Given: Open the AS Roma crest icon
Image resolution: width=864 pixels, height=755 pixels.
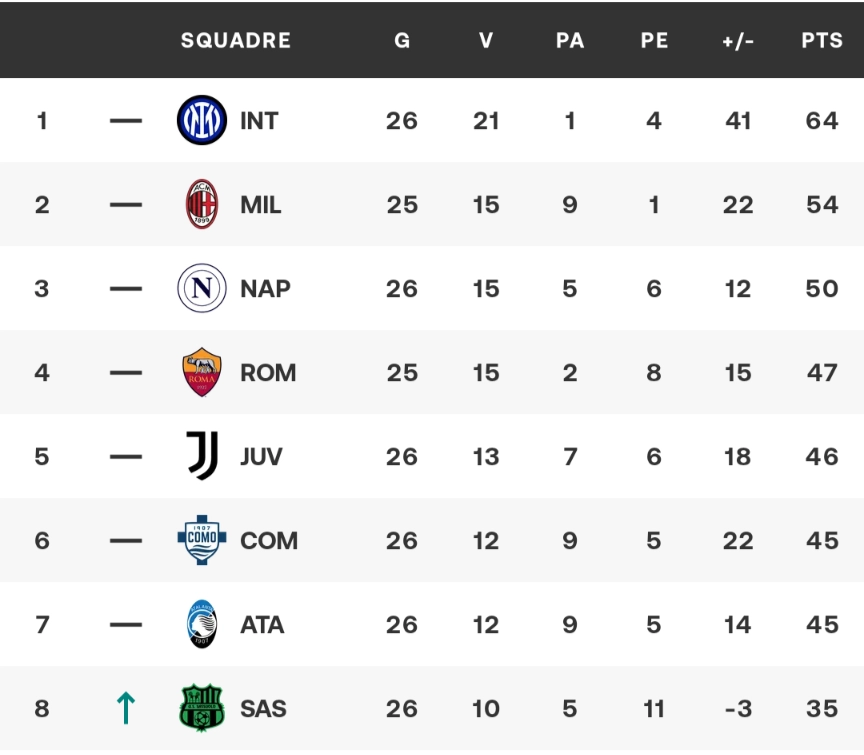Looking at the screenshot, I should click(x=202, y=373).
